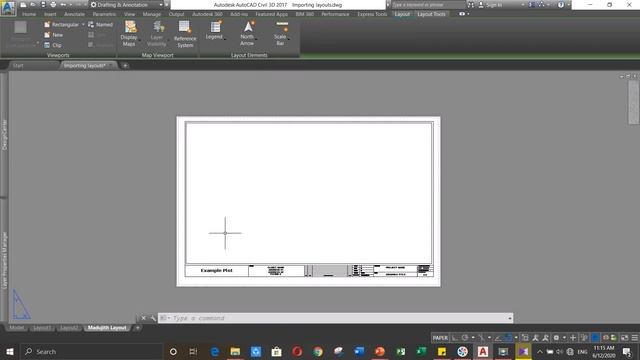Screen dimensions: 640x360
Task: Open the Parametric ribbon tab
Action: pyautogui.click(x=104, y=14)
